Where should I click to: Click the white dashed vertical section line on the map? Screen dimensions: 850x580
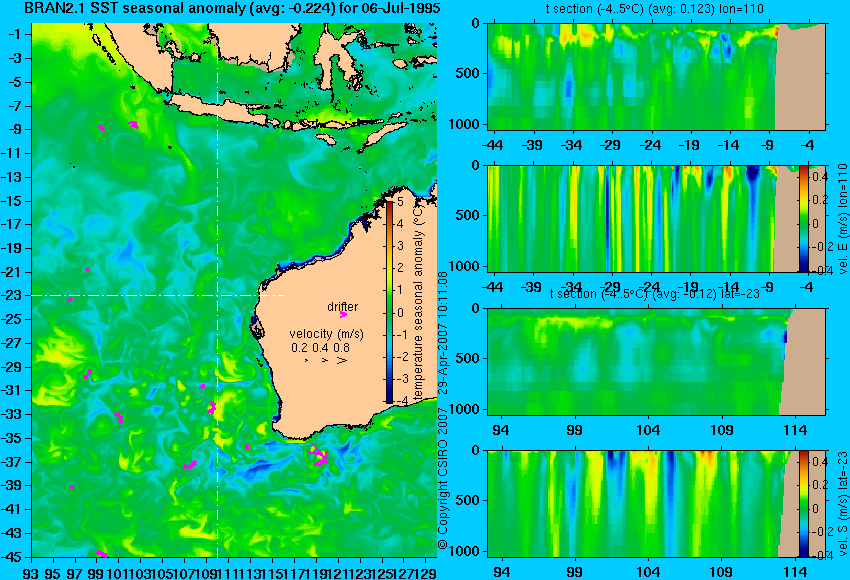point(217,290)
